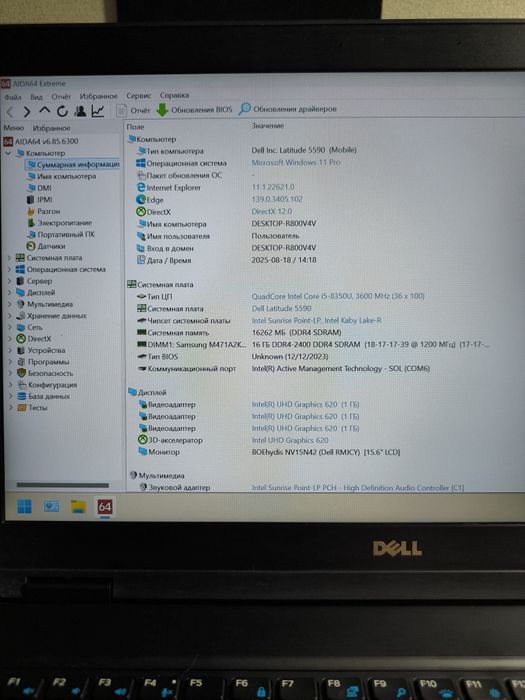Open the graph chart toolbar icon
Viewport: 525px width, 700px height.
98,111
